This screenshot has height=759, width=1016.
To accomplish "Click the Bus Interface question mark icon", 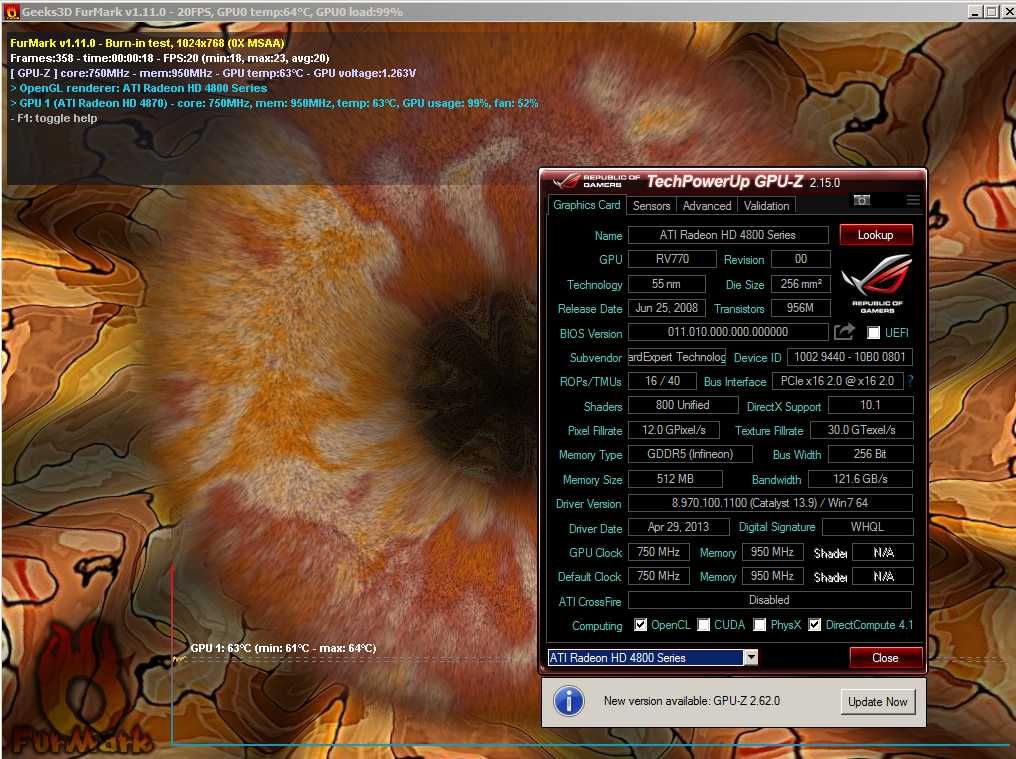I will point(910,380).
